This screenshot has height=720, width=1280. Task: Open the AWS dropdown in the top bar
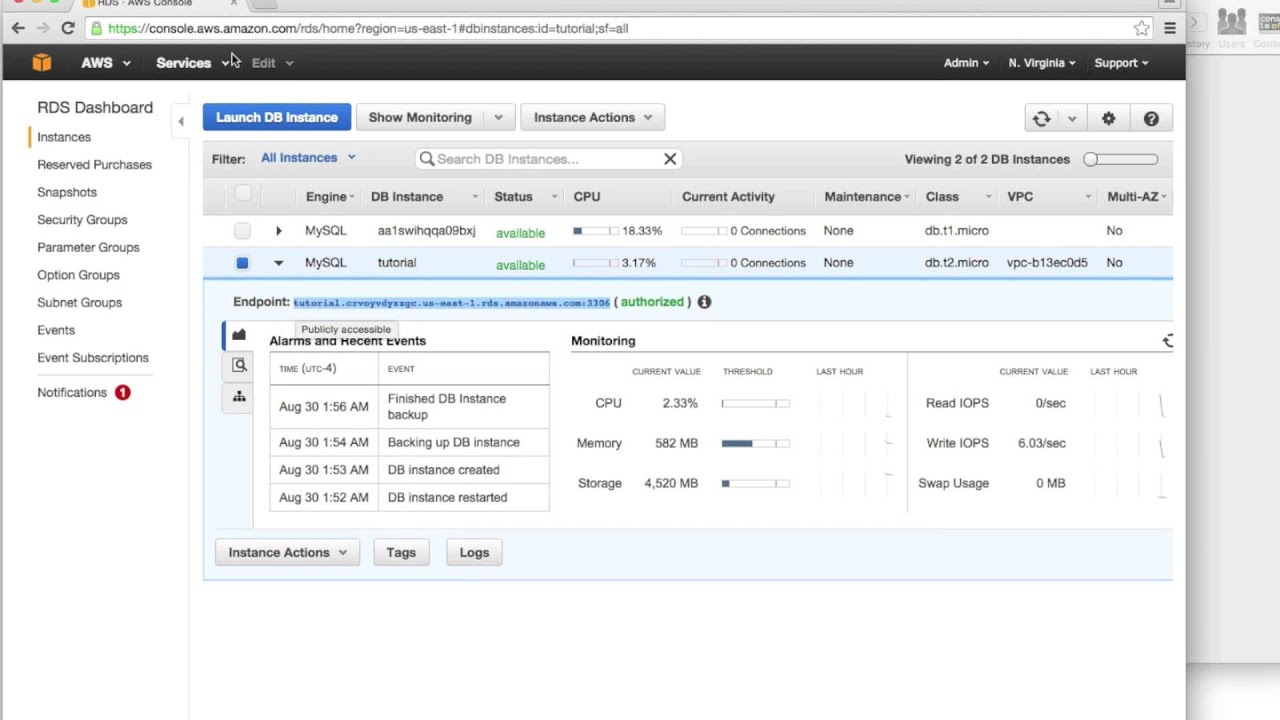[105, 63]
